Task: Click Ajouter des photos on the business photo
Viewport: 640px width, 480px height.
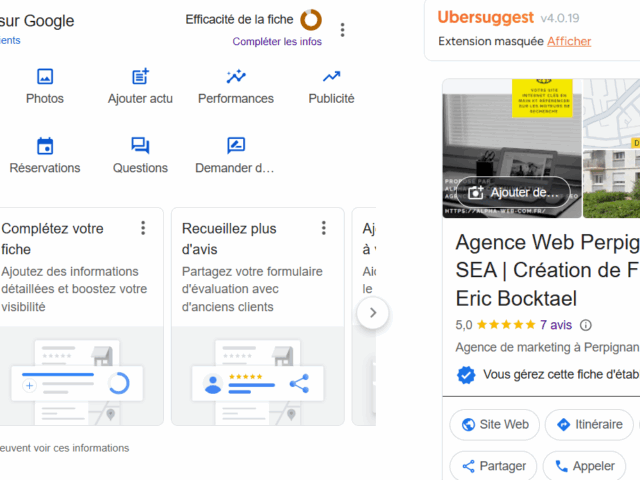Action: pos(507,192)
